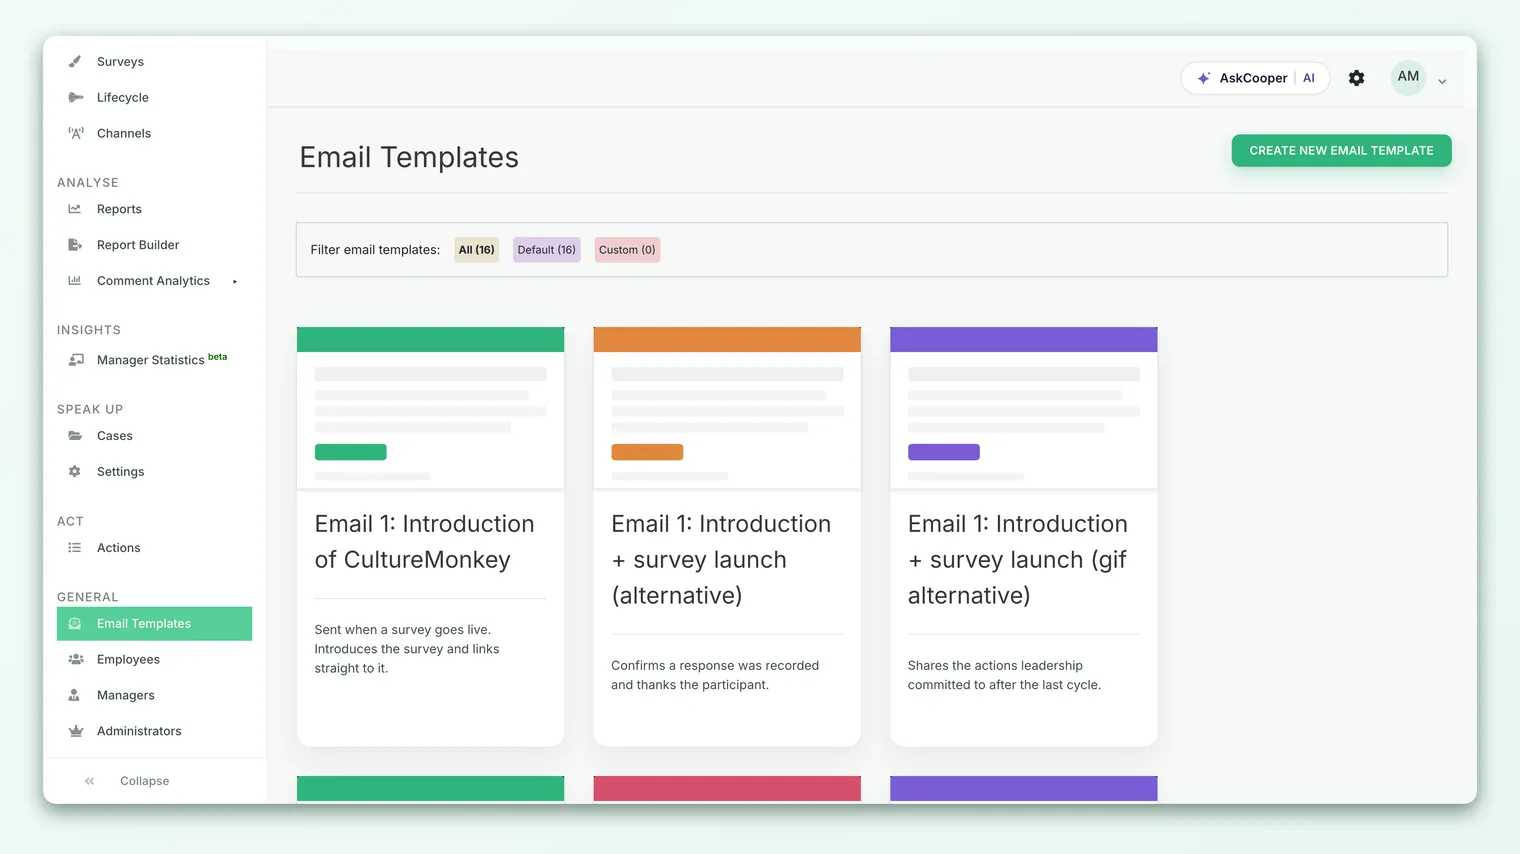
Task: Click the Channels sidebar icon
Action: 75,133
